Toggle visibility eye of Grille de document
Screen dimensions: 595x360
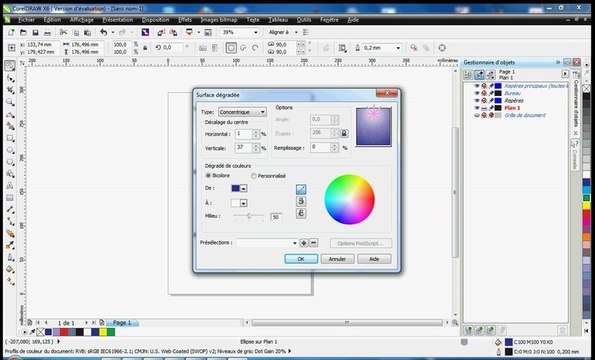[x=477, y=115]
